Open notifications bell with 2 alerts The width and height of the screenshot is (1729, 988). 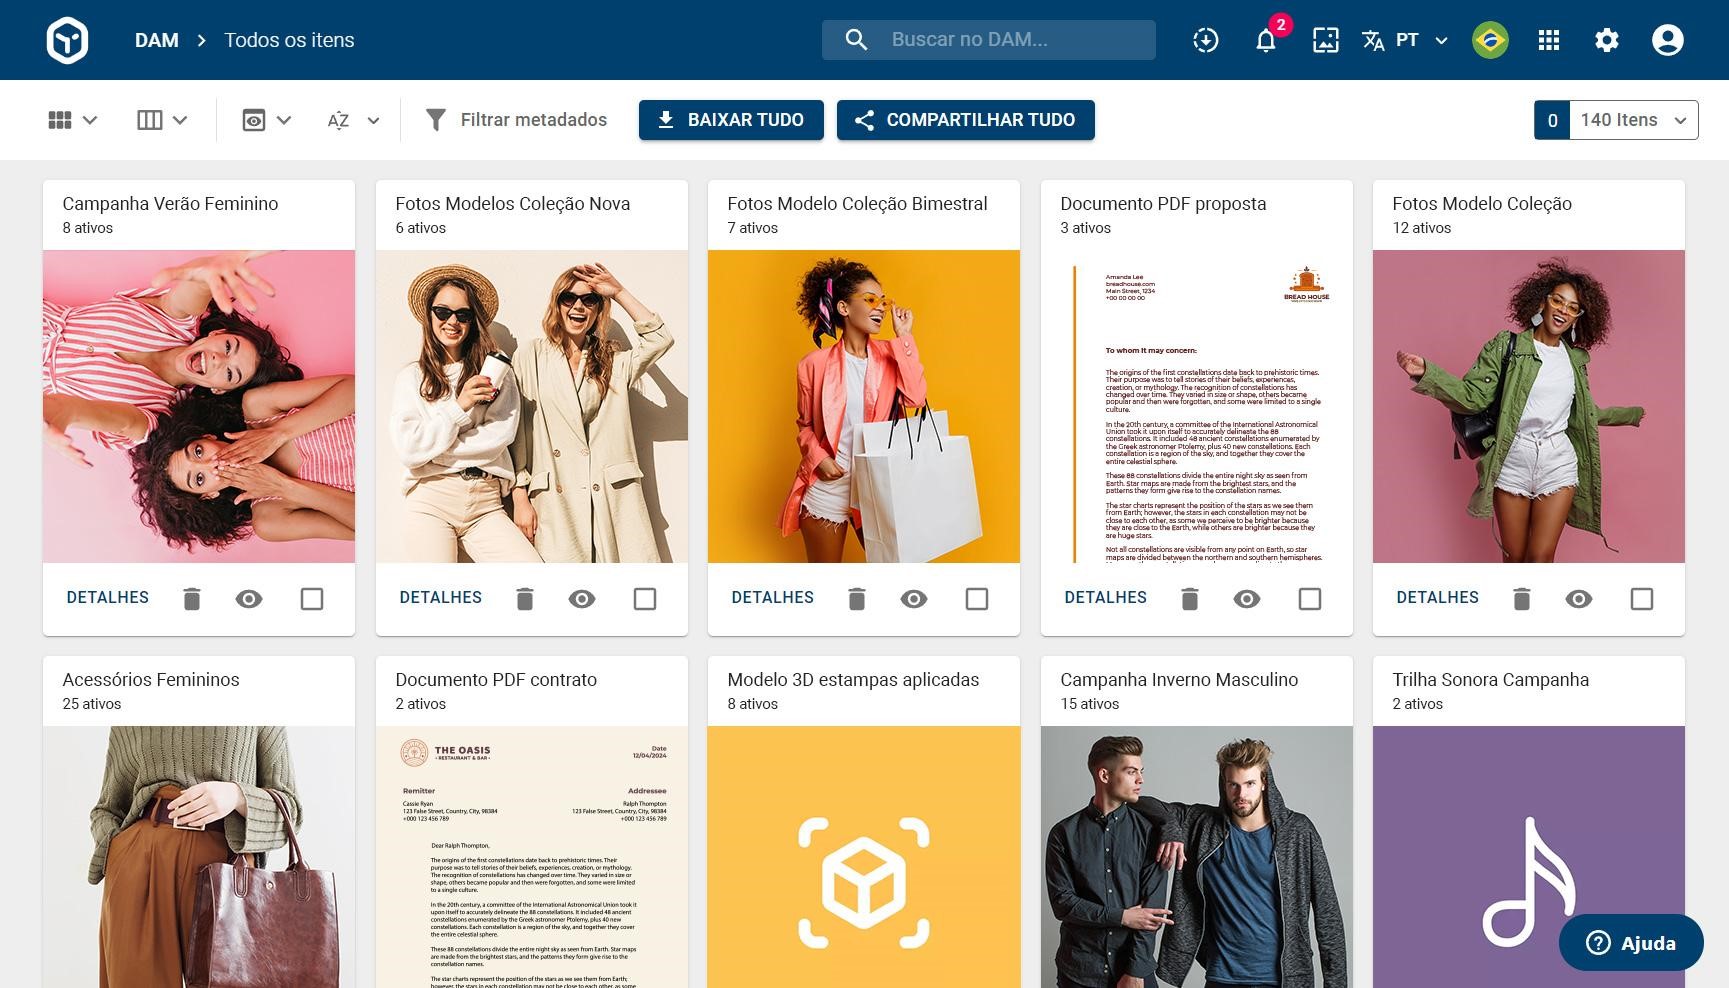click(x=1266, y=40)
